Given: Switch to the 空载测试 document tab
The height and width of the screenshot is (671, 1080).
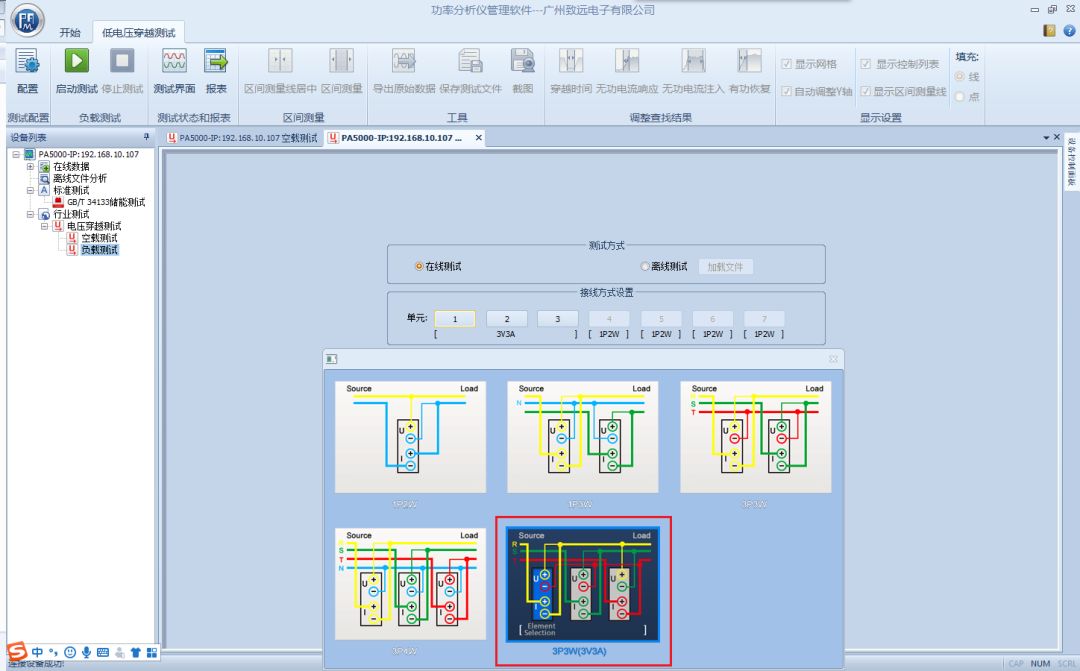Looking at the screenshot, I should (x=243, y=138).
